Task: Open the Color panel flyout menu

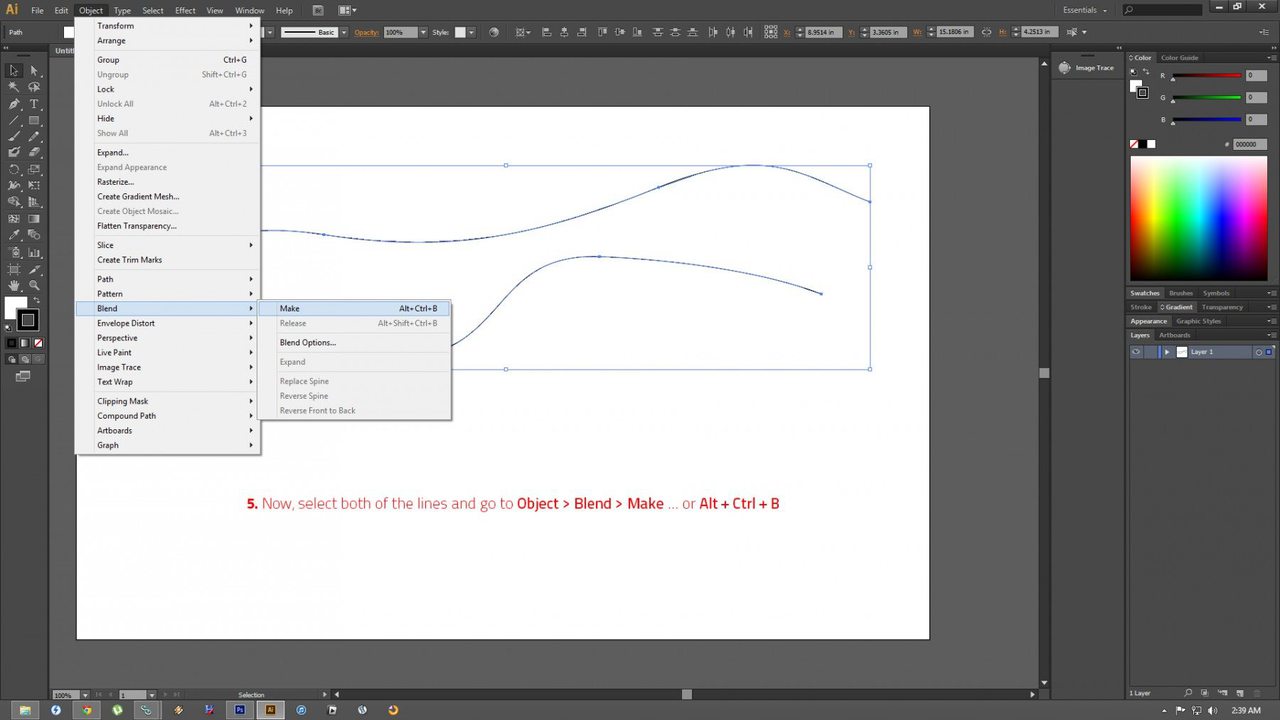Action: 1271,58
